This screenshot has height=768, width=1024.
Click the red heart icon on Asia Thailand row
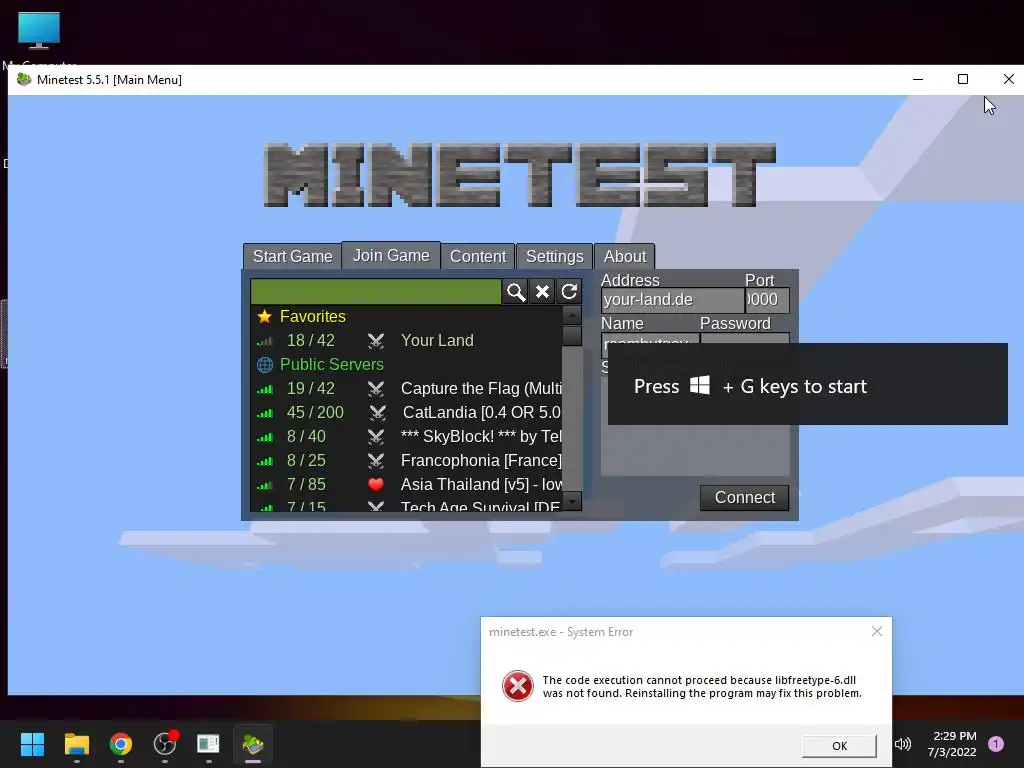tap(376, 485)
